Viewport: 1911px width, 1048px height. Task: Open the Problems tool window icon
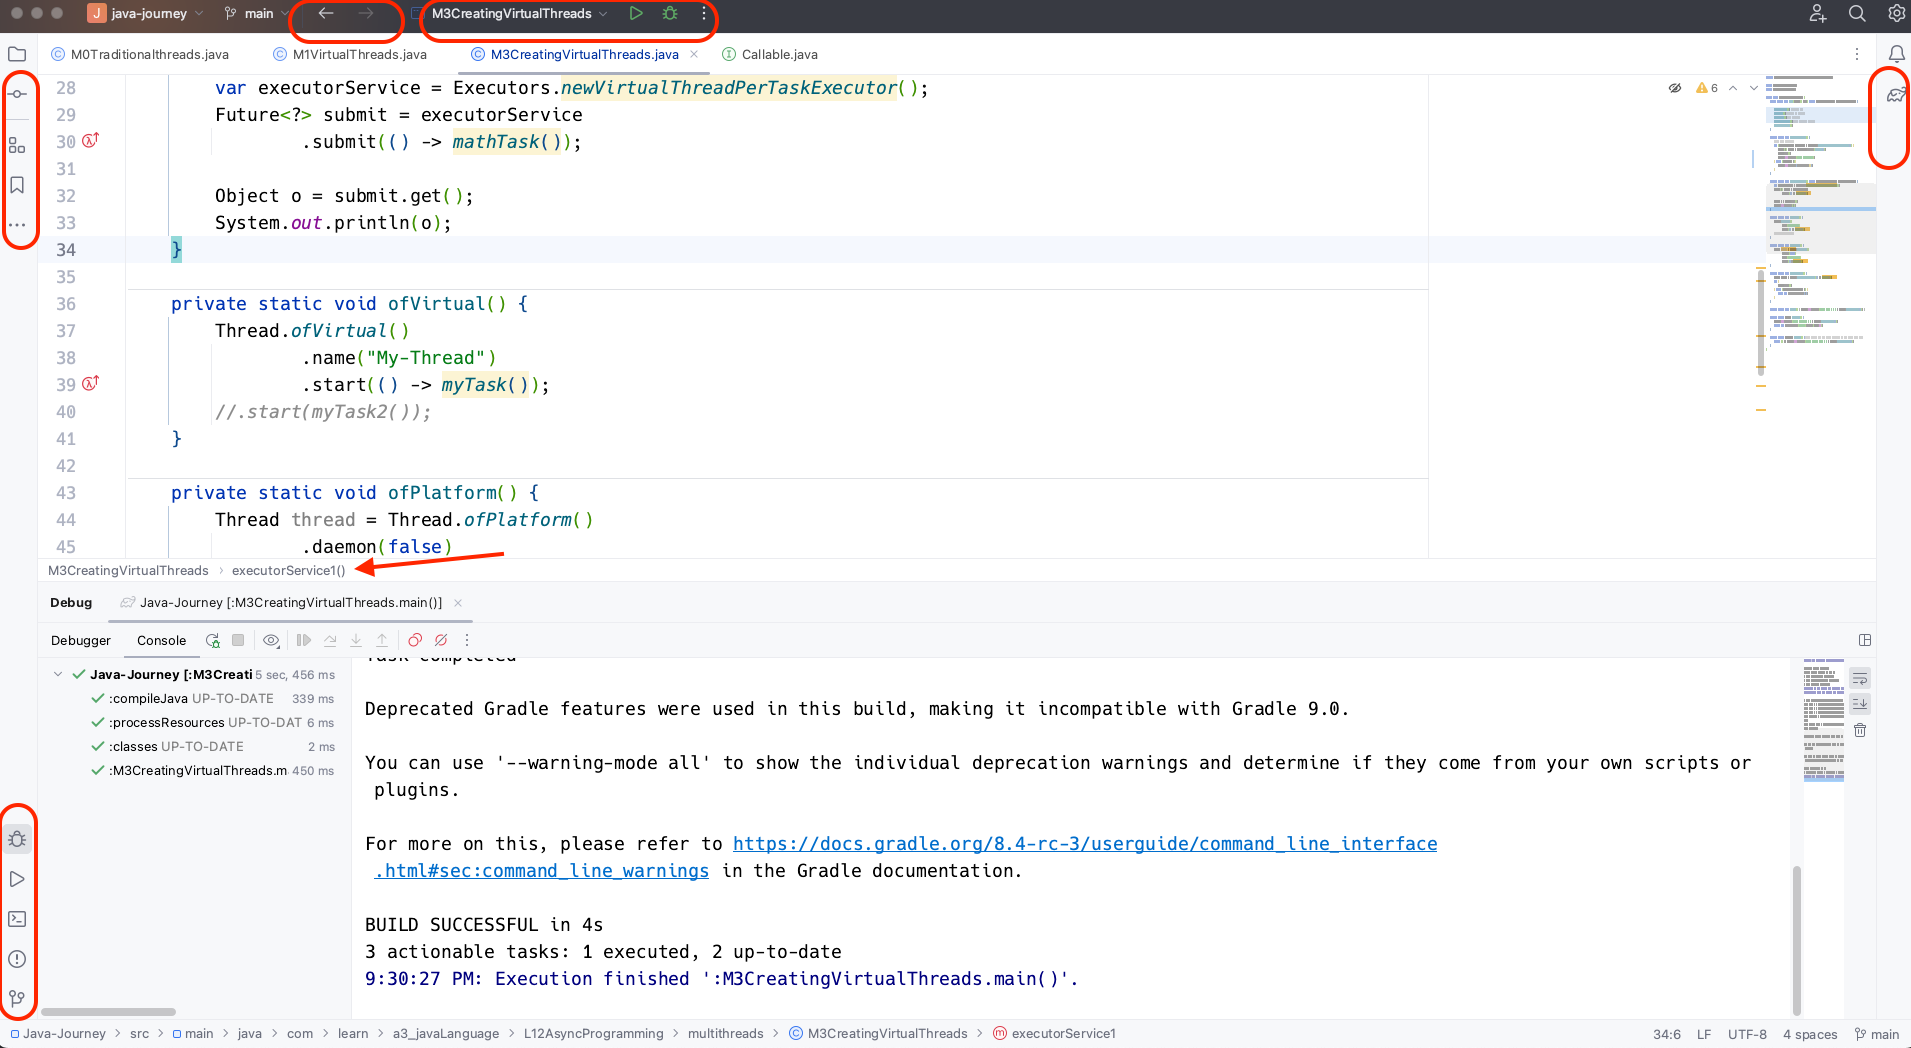point(17,958)
